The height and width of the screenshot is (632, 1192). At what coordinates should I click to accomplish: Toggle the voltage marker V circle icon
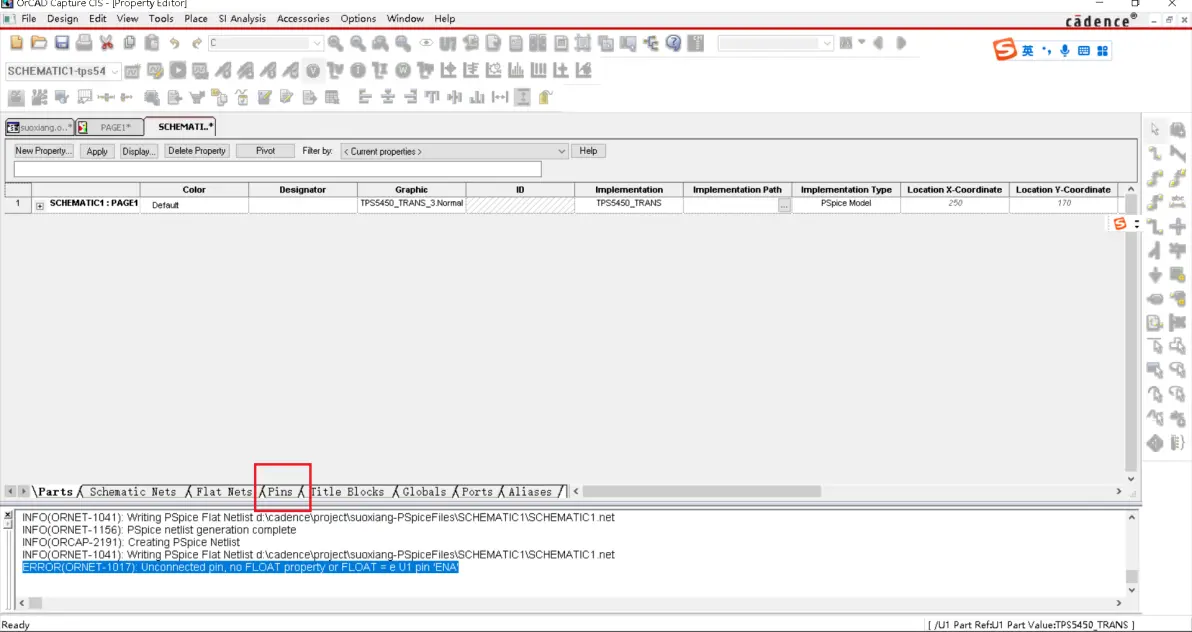point(313,71)
